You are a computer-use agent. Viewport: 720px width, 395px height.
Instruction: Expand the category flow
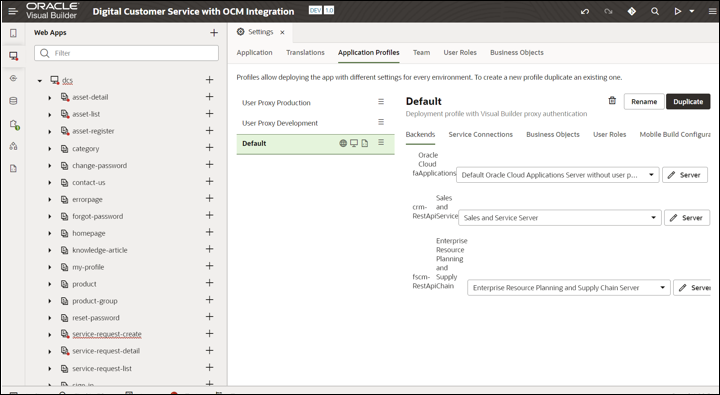click(50, 149)
